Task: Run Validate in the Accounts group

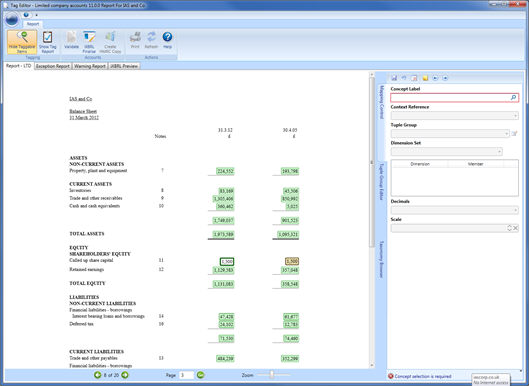Action: click(x=71, y=40)
